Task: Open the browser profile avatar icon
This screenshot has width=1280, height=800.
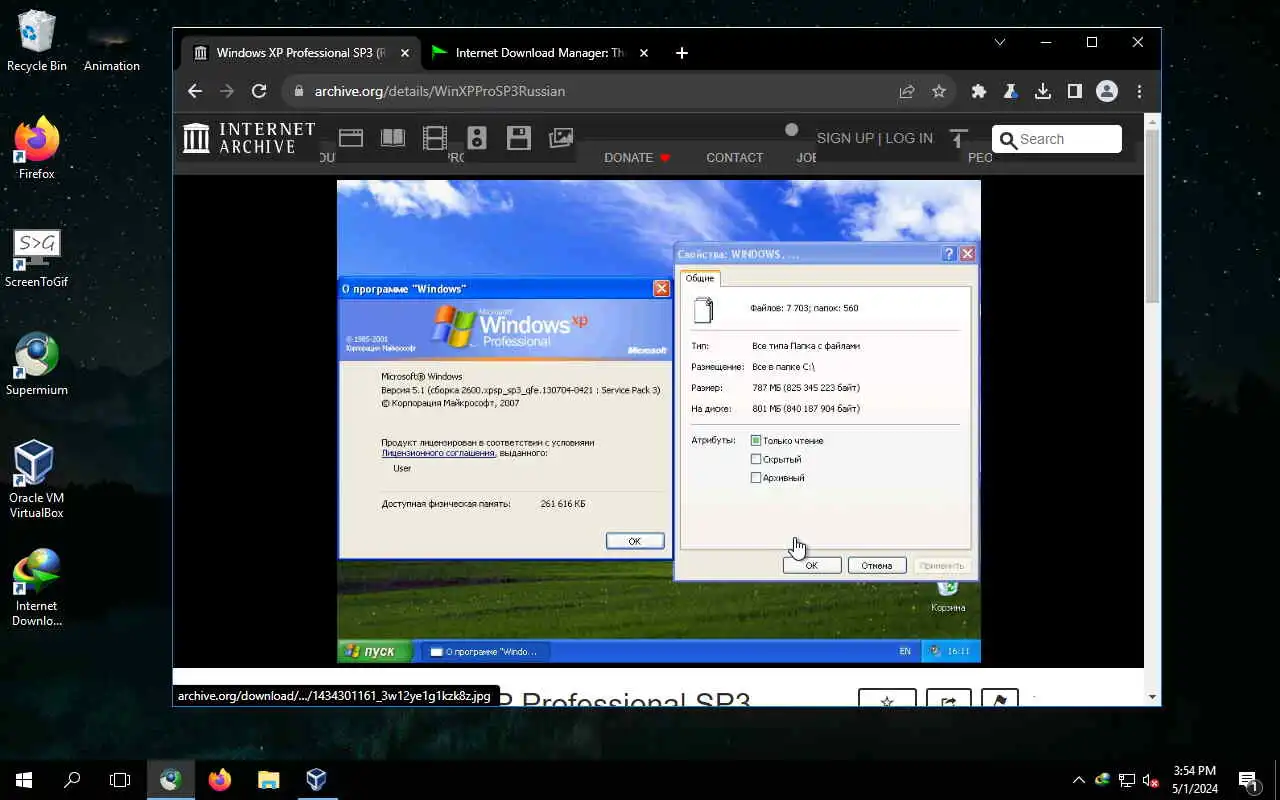Action: coord(1107,91)
